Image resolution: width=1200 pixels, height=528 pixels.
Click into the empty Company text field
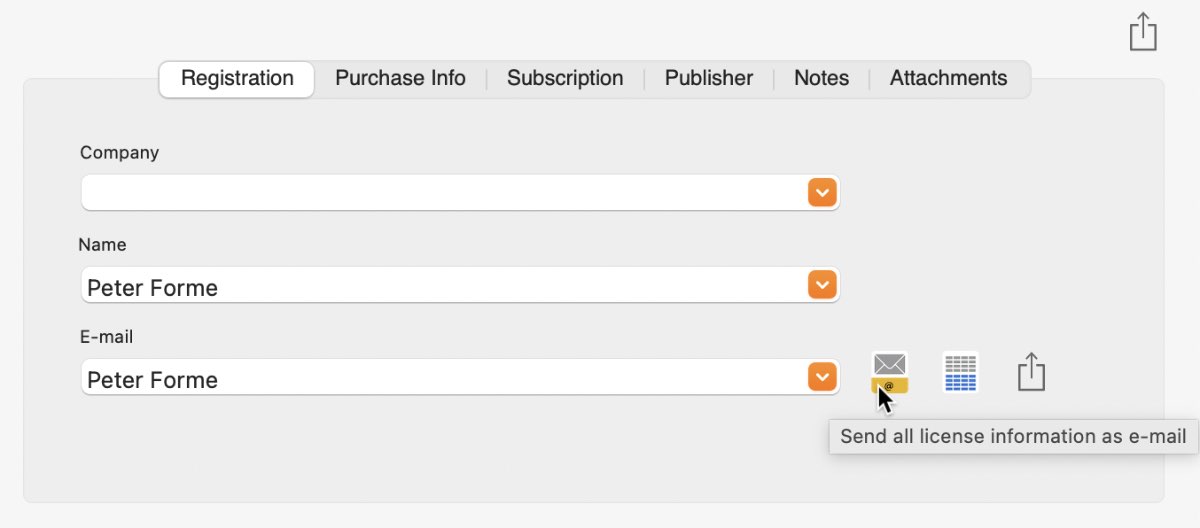point(440,193)
